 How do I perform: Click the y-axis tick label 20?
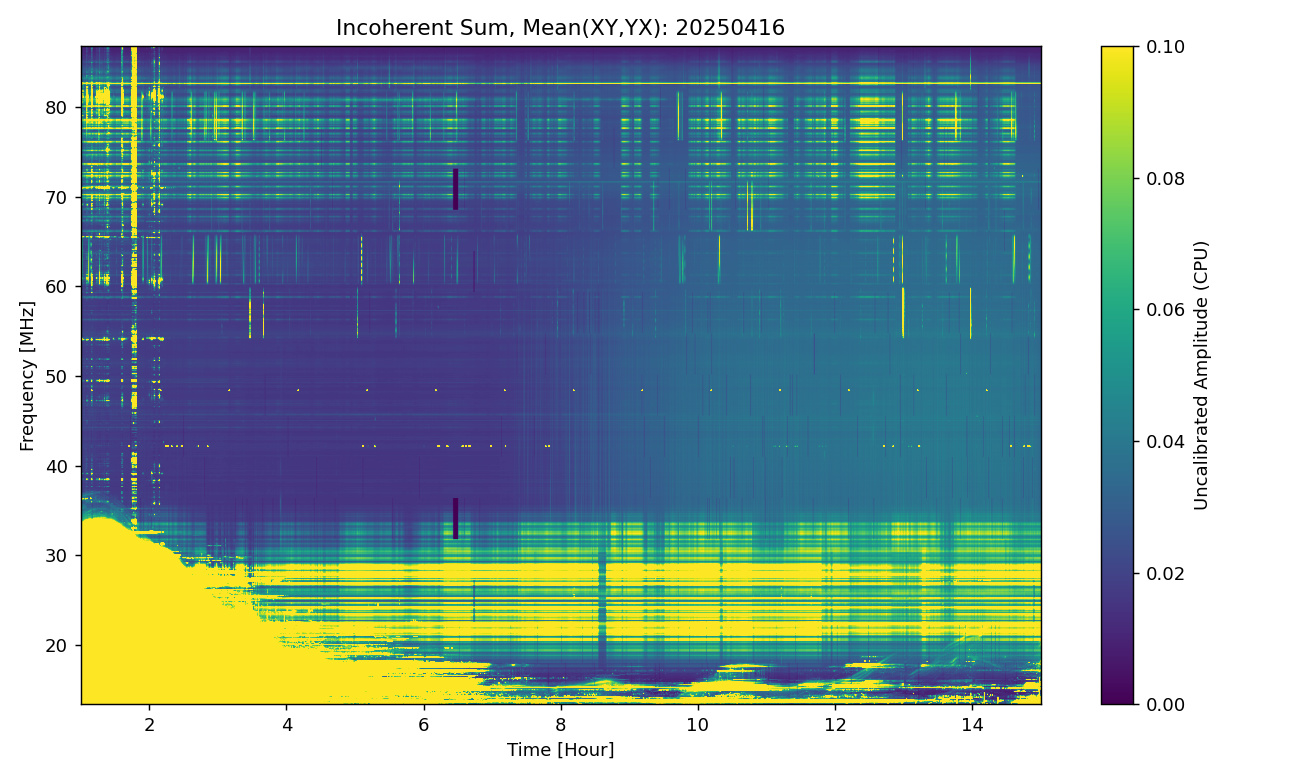pos(58,646)
